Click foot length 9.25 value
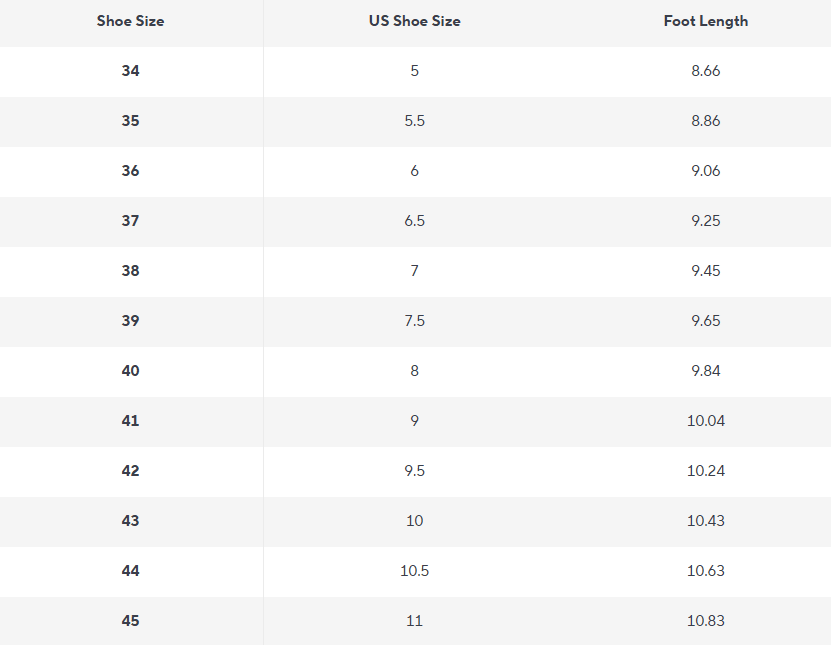The image size is (831, 645). [x=705, y=221]
